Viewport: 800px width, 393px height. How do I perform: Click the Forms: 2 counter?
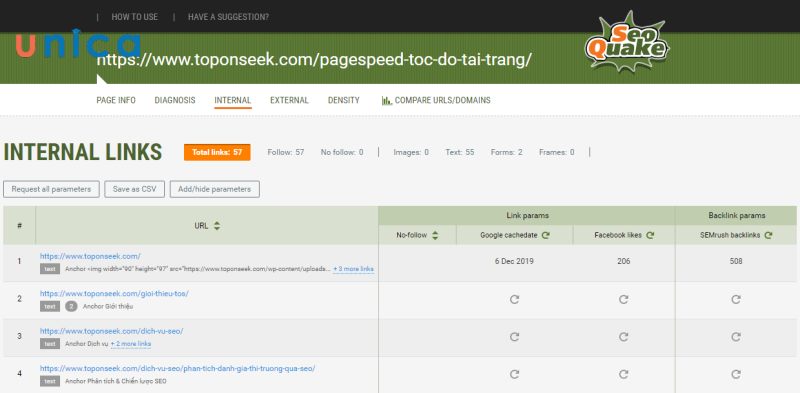point(507,152)
